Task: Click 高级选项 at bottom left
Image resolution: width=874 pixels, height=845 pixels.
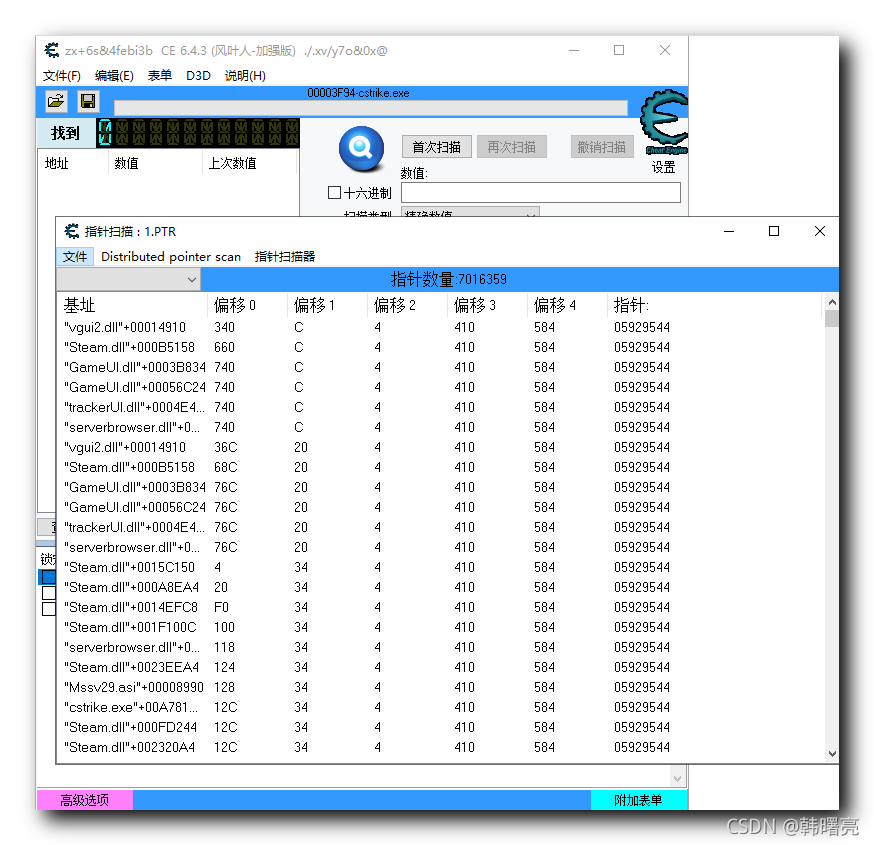Action: coord(85,800)
